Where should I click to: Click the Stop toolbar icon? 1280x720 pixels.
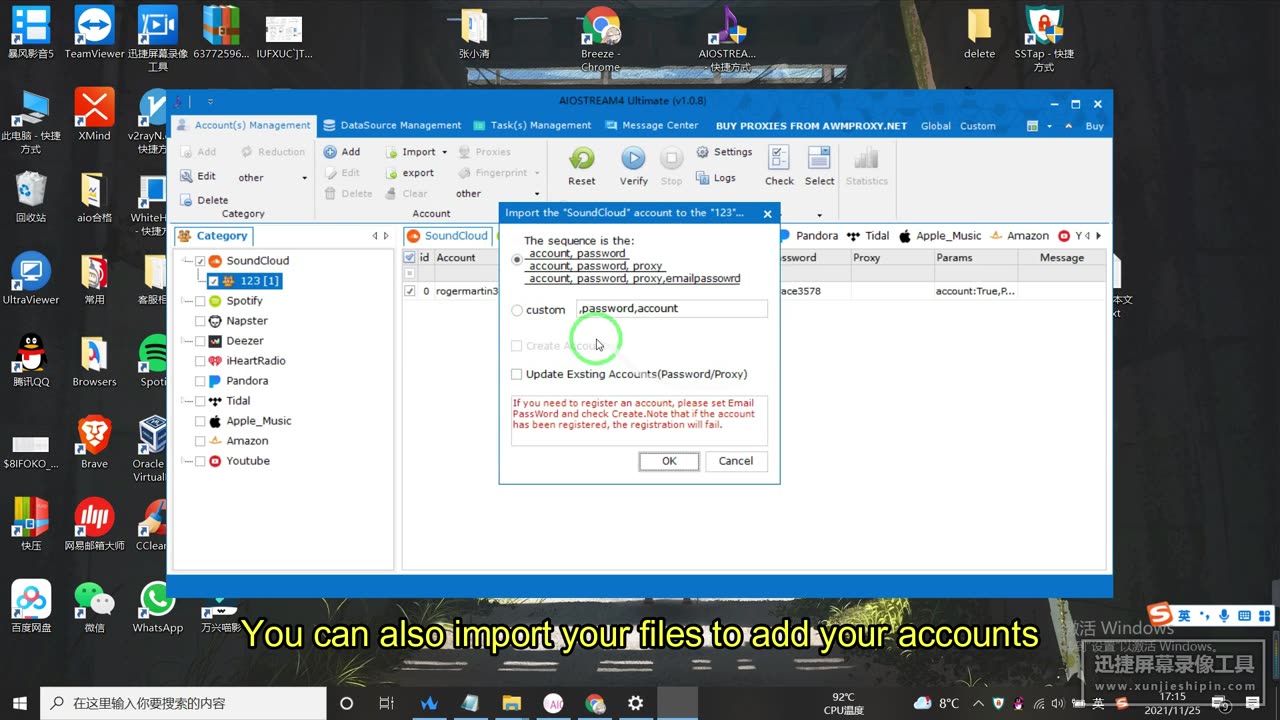pyautogui.click(x=672, y=165)
